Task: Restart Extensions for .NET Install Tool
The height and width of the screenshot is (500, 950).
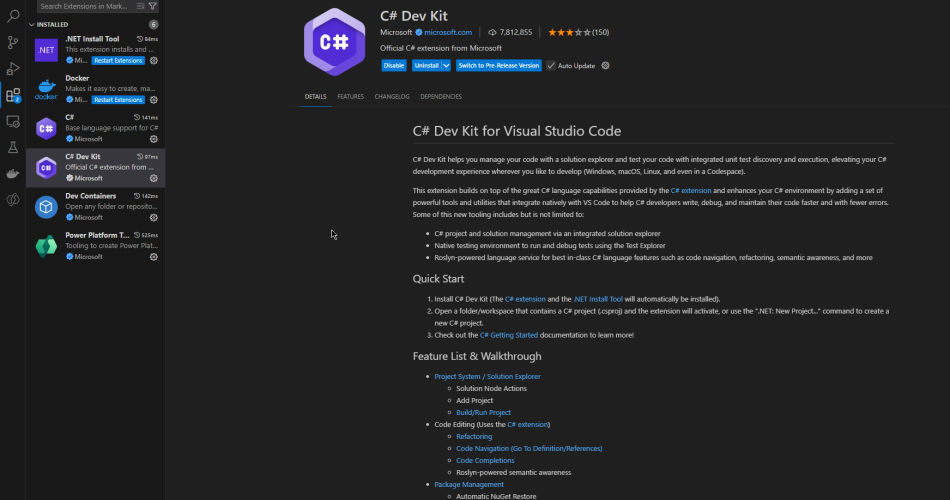Action: [118, 60]
